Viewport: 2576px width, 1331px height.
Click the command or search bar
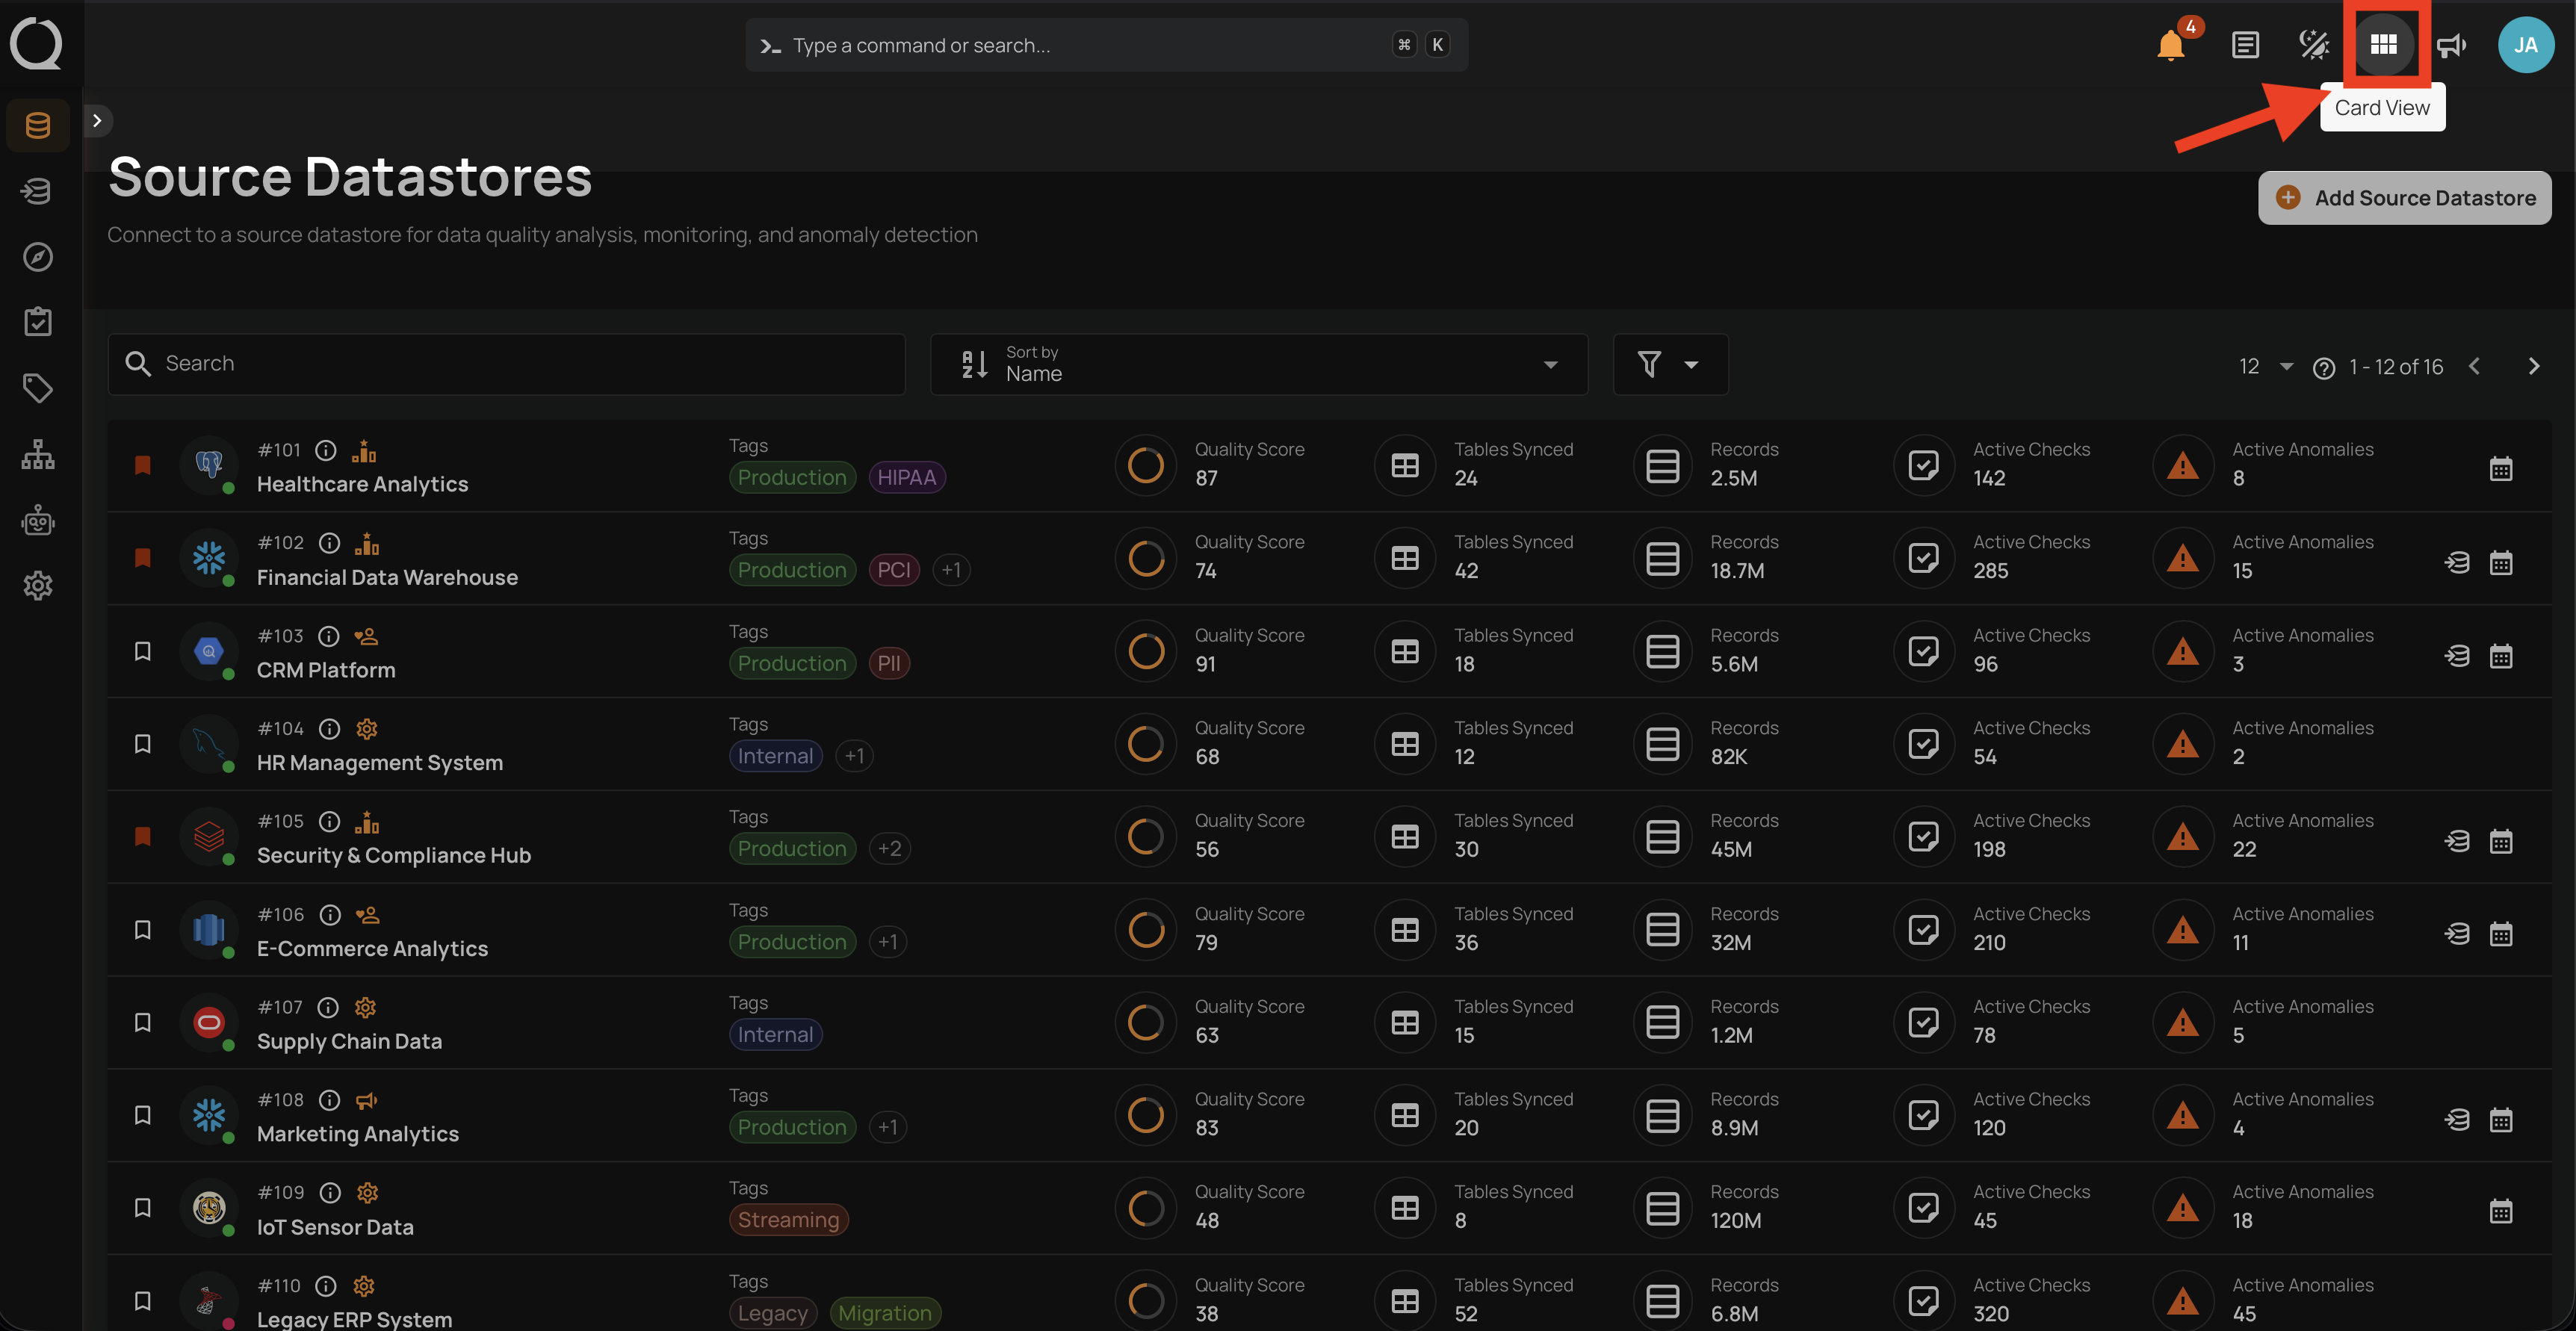coord(1106,45)
